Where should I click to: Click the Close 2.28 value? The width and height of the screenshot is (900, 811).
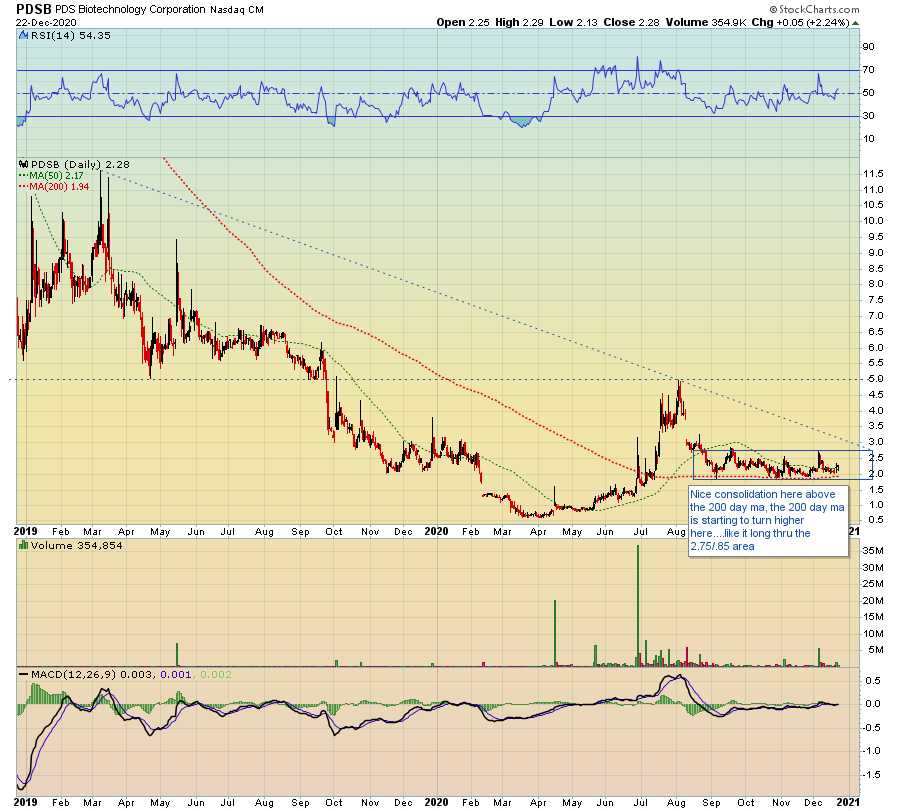[x=631, y=22]
